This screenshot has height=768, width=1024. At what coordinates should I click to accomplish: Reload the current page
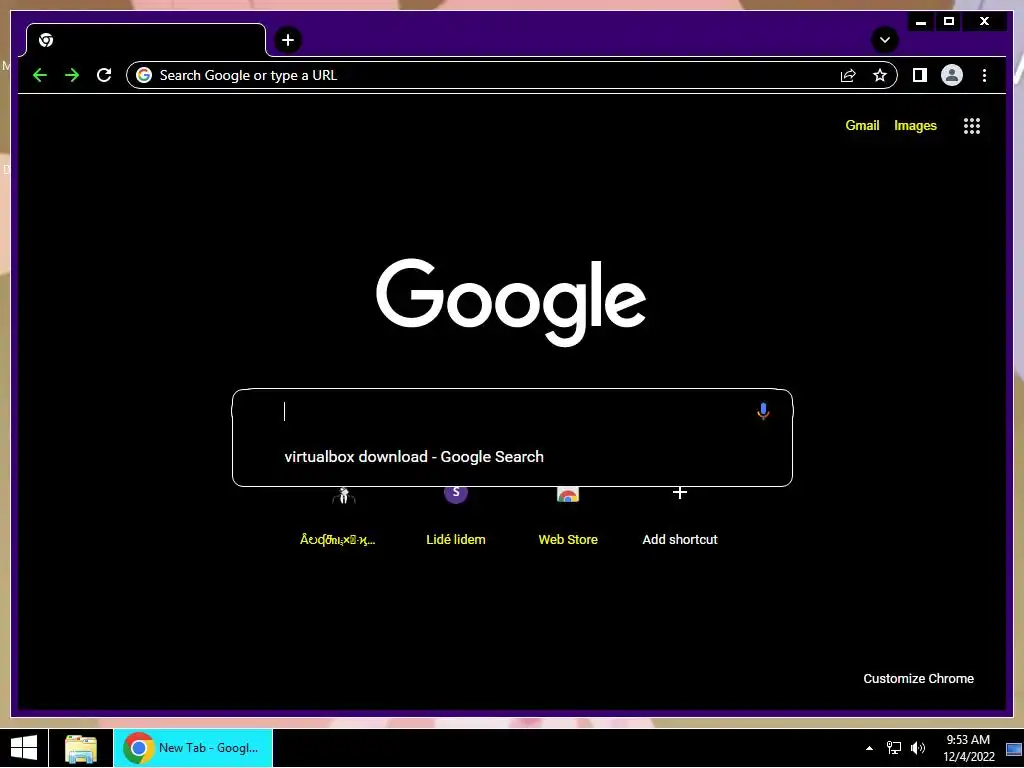[x=104, y=75]
